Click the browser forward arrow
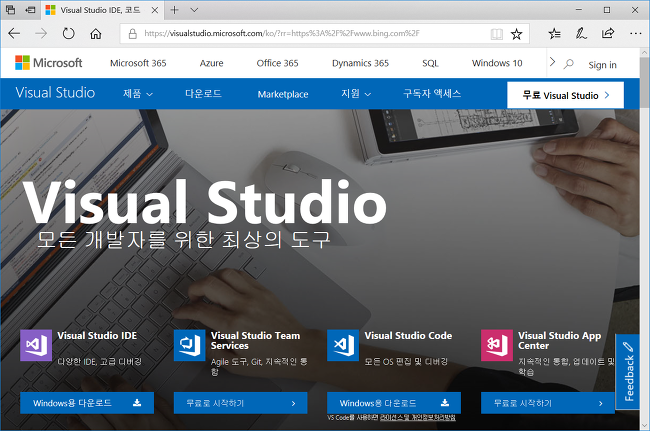 click(x=41, y=34)
